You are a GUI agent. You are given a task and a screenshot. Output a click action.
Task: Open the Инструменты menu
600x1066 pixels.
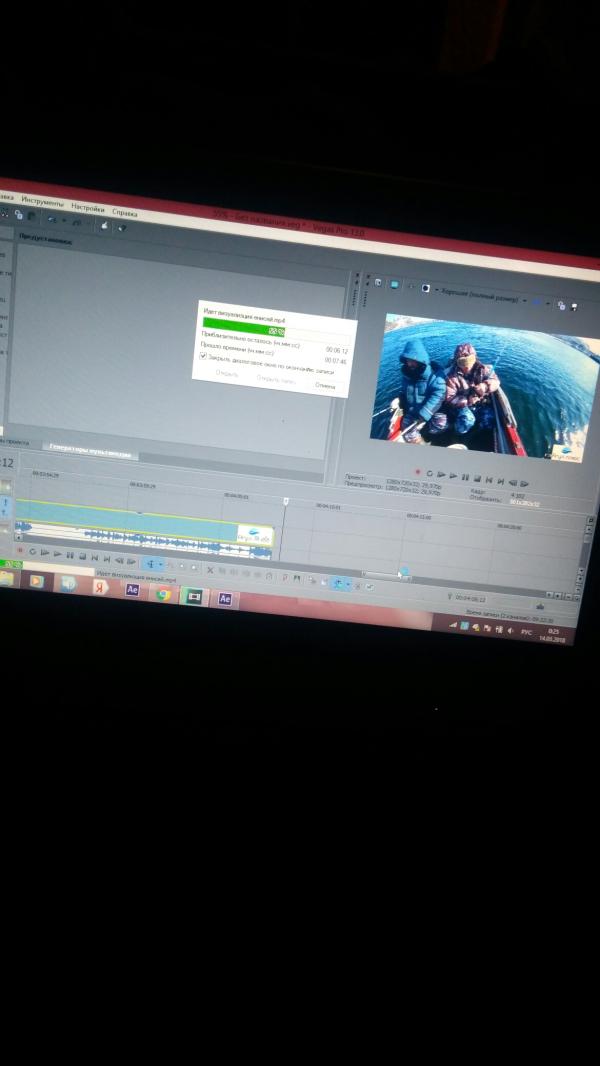42,203
